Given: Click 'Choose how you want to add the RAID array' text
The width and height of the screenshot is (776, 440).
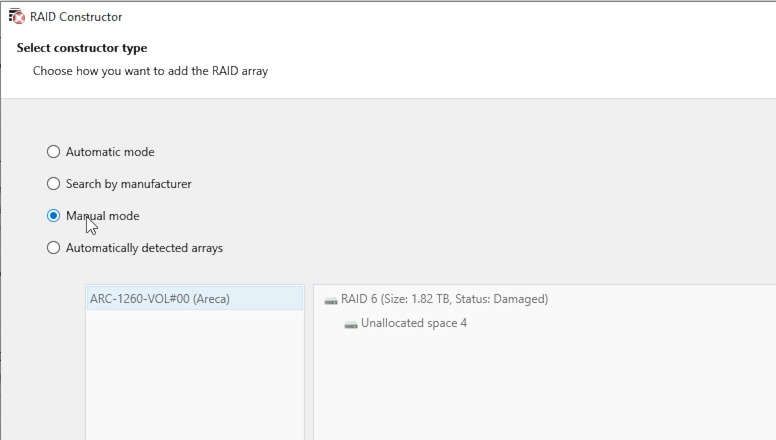Looking at the screenshot, I should pos(150,71).
